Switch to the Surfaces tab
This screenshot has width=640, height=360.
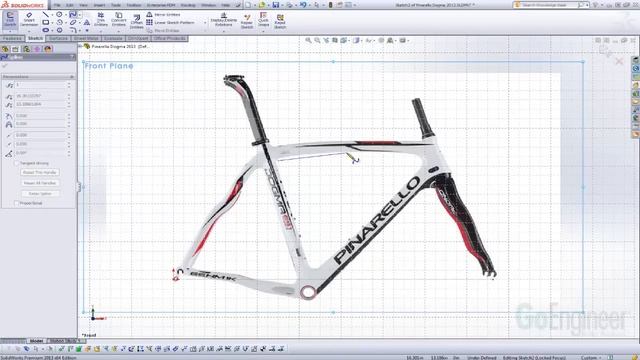[x=58, y=38]
